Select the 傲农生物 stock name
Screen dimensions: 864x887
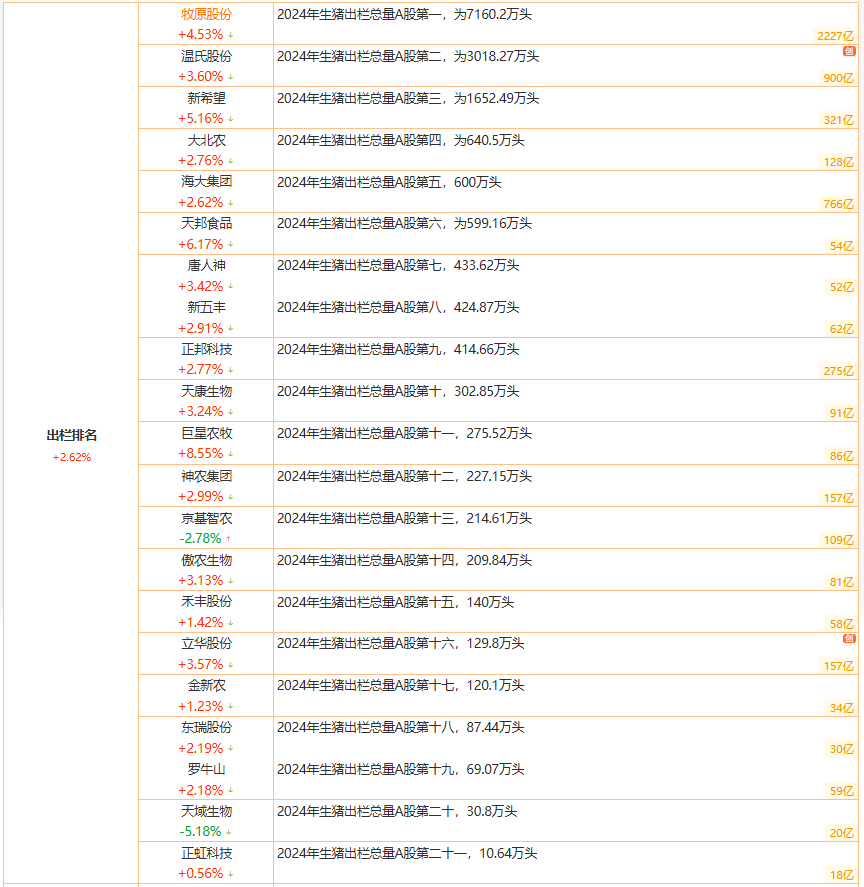pos(207,560)
